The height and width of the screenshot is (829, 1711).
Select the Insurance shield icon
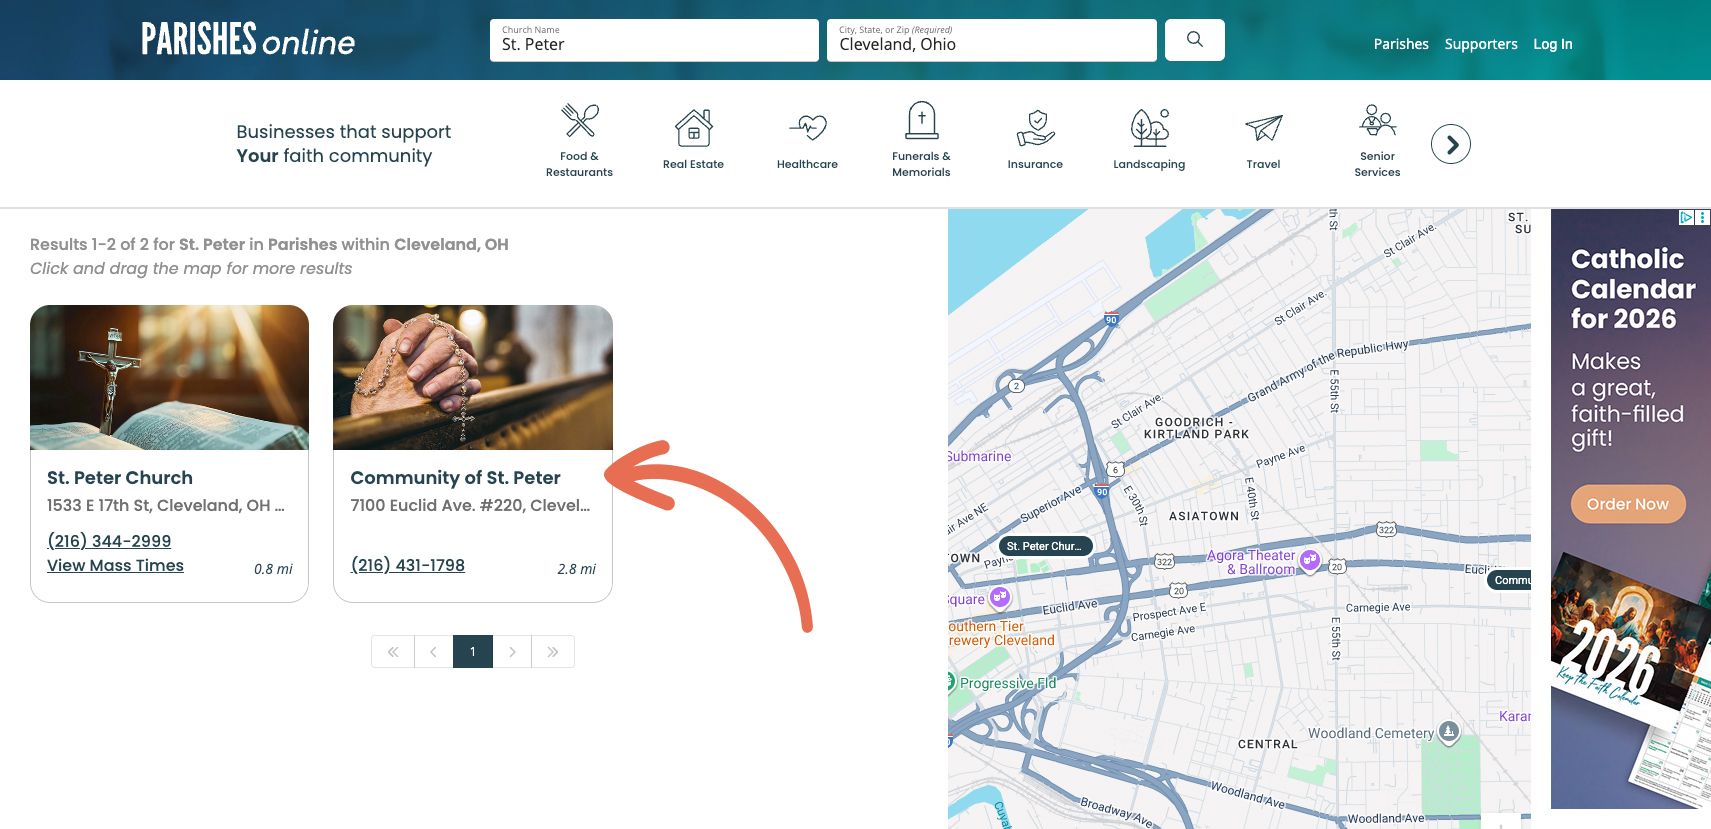click(1035, 128)
